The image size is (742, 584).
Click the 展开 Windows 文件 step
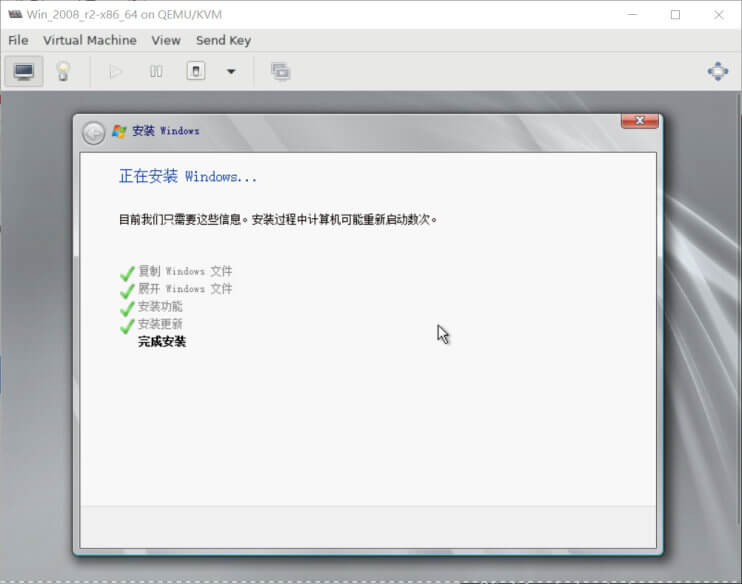click(x=185, y=289)
